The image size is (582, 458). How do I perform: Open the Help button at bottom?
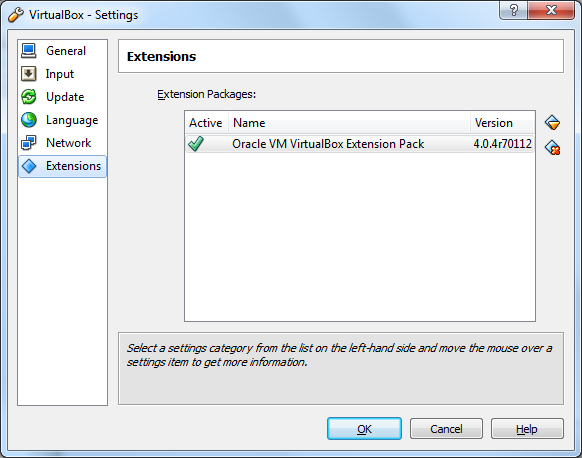pos(527,429)
